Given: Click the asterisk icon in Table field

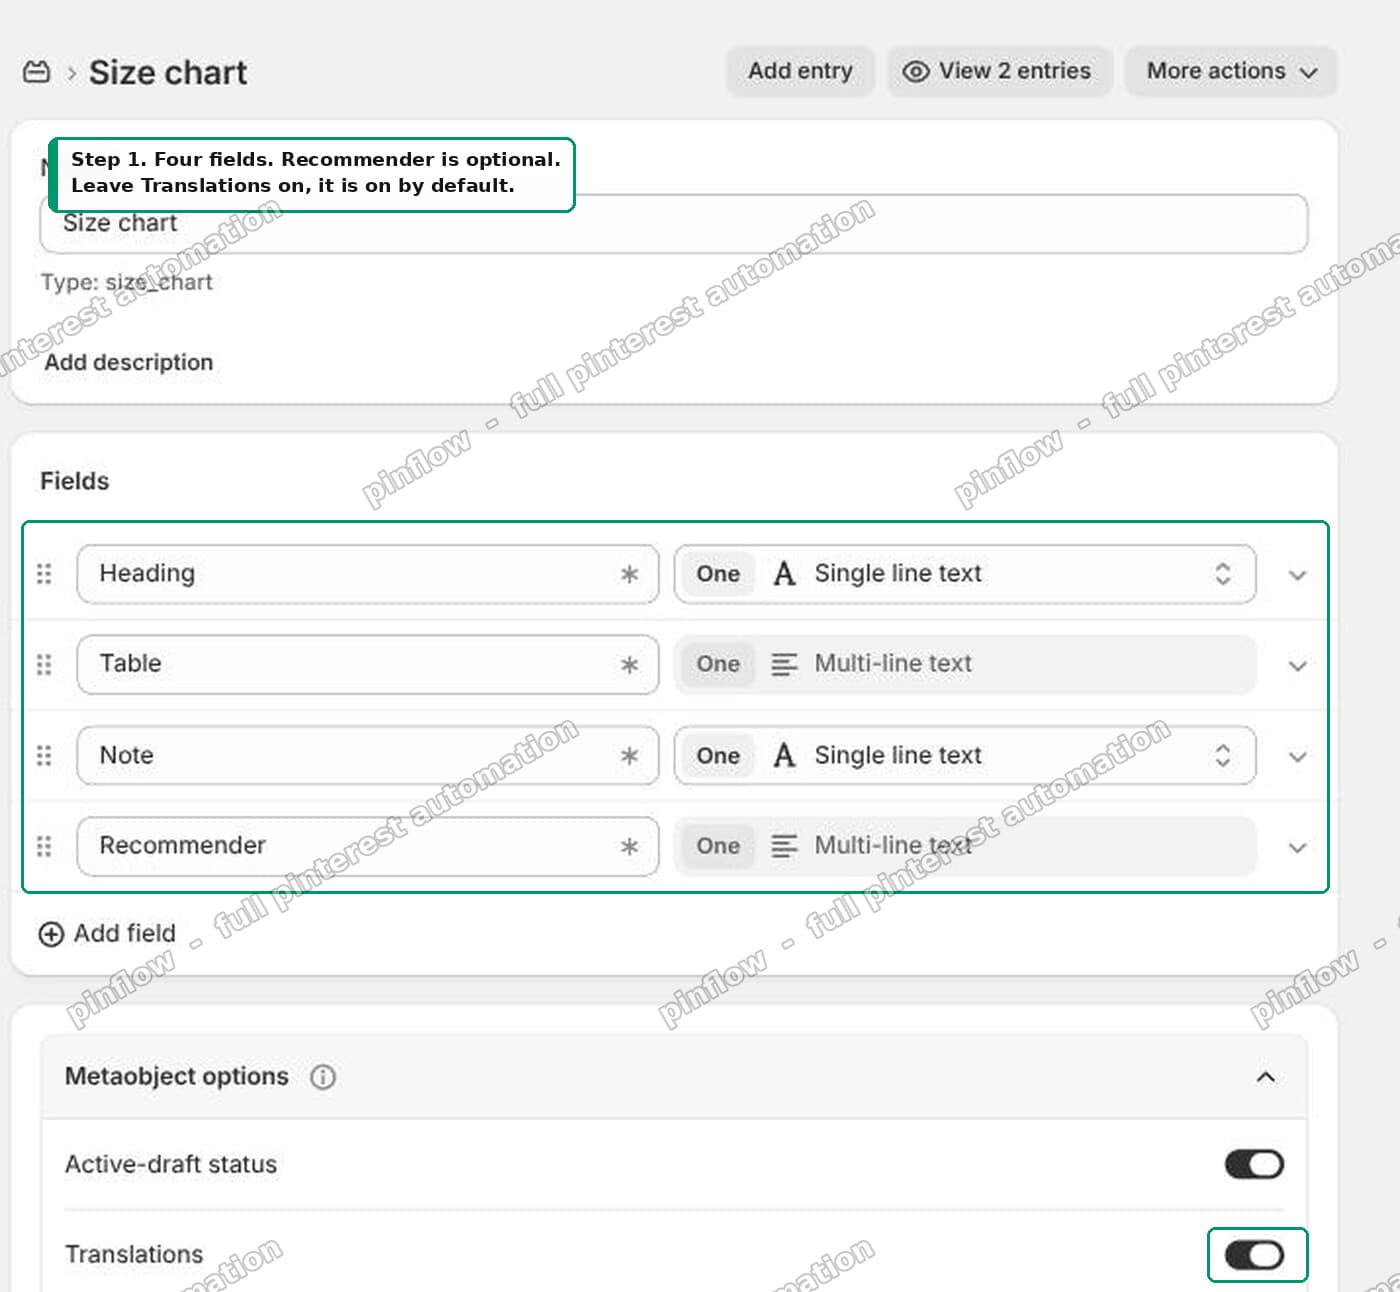Looking at the screenshot, I should pos(629,664).
